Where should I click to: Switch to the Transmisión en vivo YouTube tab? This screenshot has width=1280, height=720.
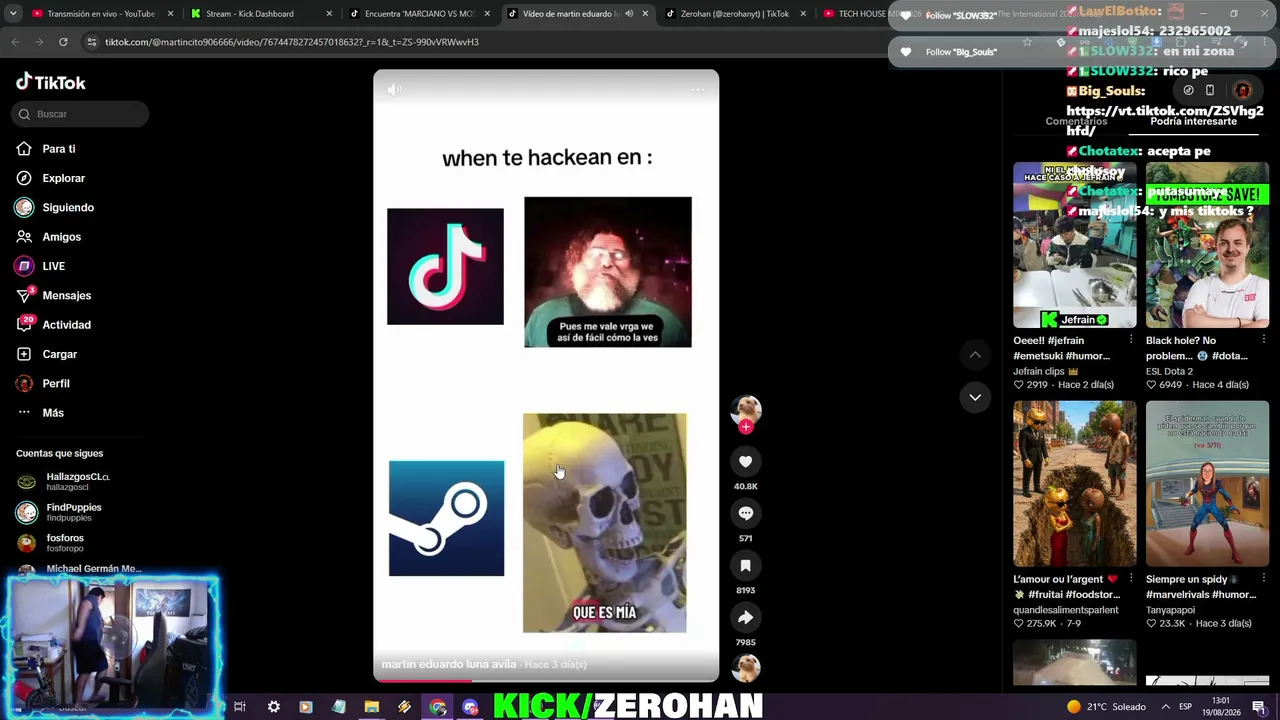pyautogui.click(x=93, y=14)
